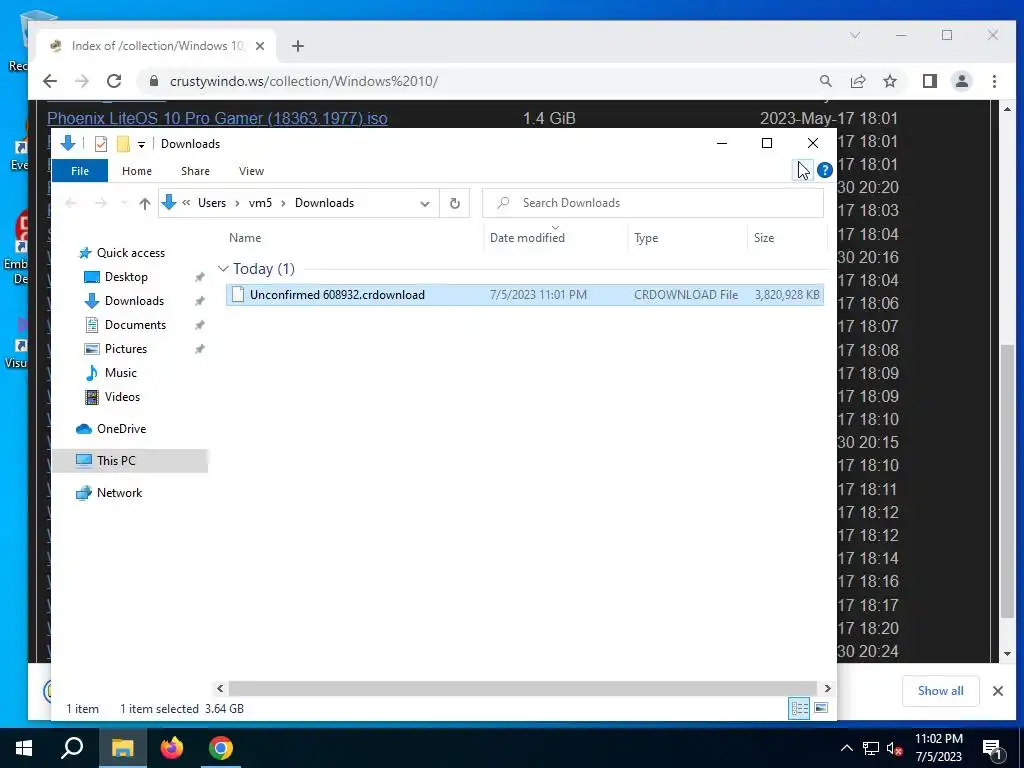Sort by Size column header
The height and width of the screenshot is (768, 1024).
pos(763,238)
